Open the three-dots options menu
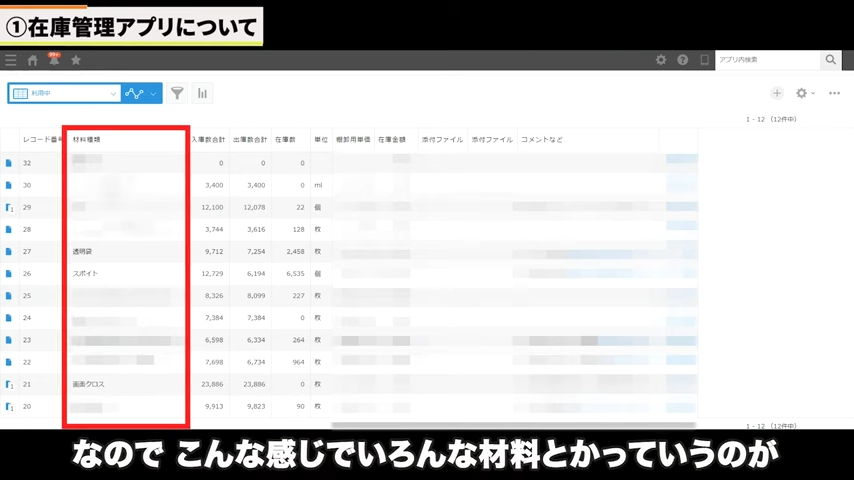This screenshot has width=854, height=480. tap(834, 93)
